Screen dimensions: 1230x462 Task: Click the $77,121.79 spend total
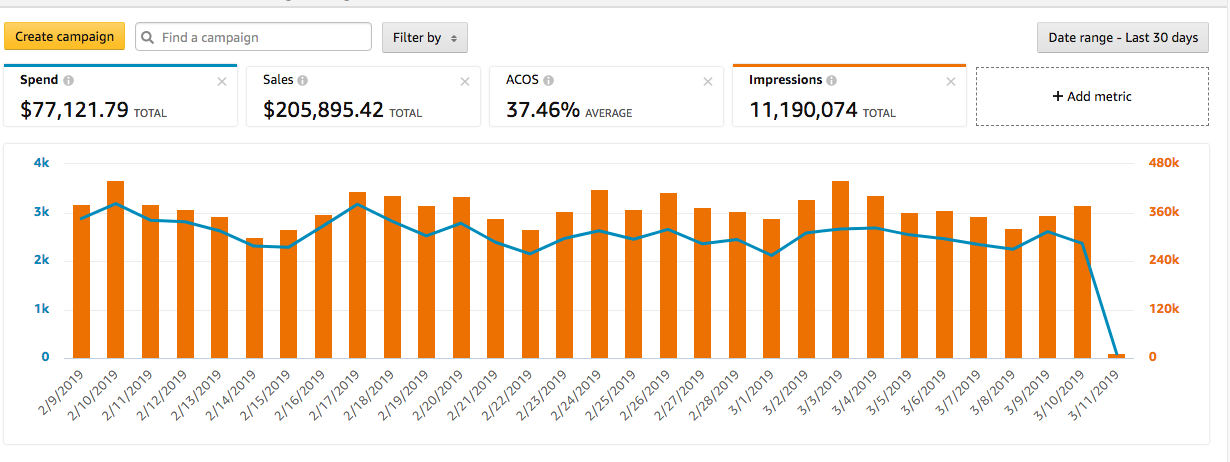[x=74, y=110]
